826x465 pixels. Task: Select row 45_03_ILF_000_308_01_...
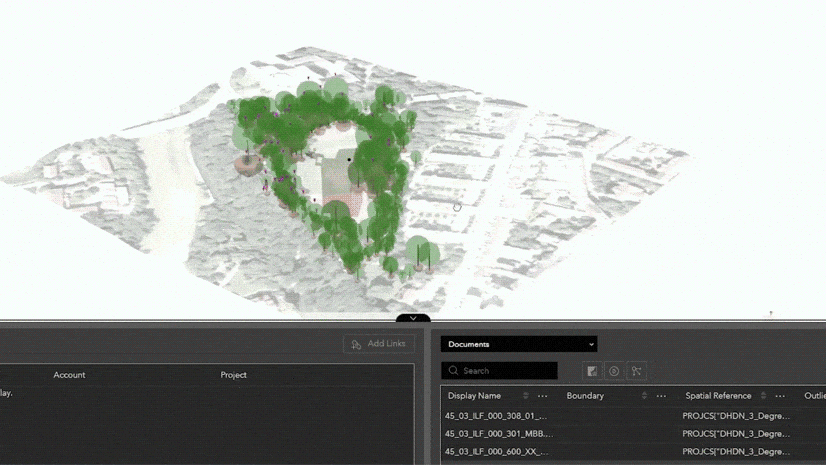point(633,416)
